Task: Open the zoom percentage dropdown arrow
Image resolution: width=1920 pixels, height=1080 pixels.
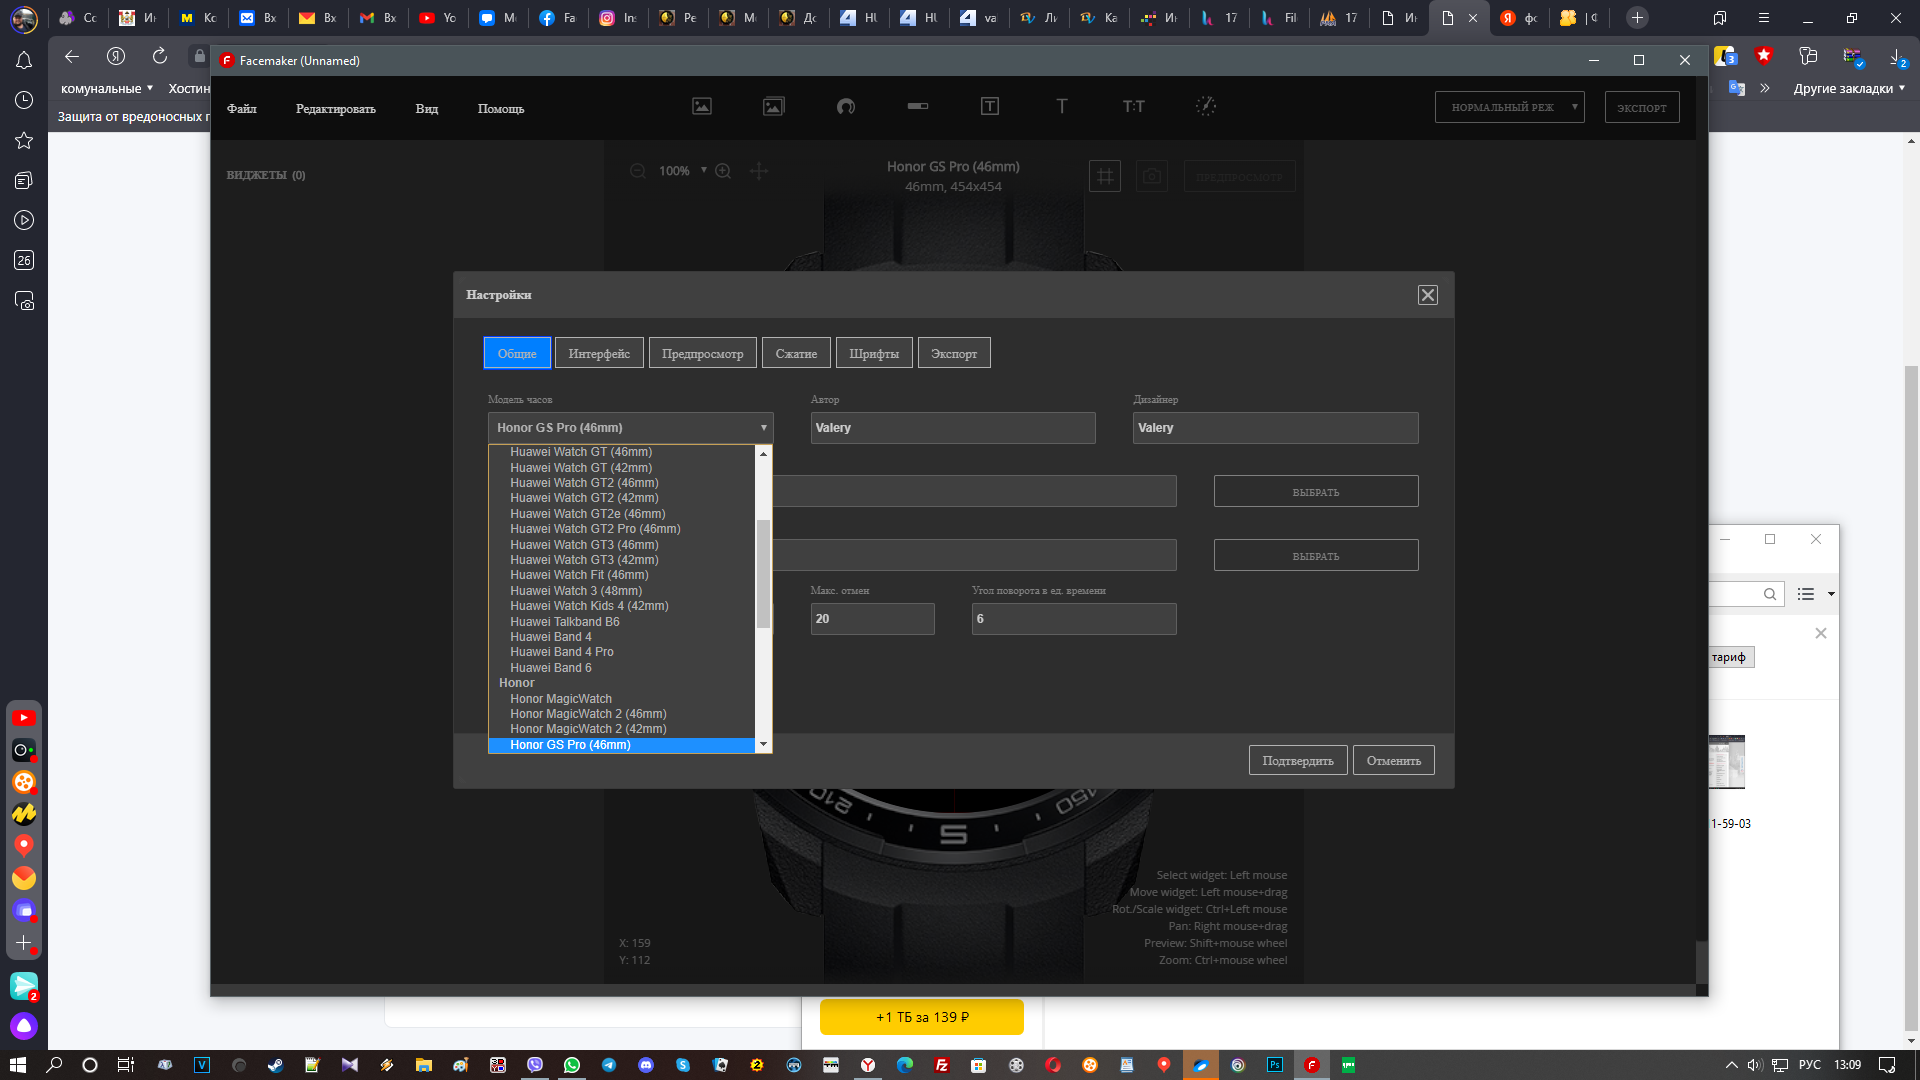Action: coord(704,170)
